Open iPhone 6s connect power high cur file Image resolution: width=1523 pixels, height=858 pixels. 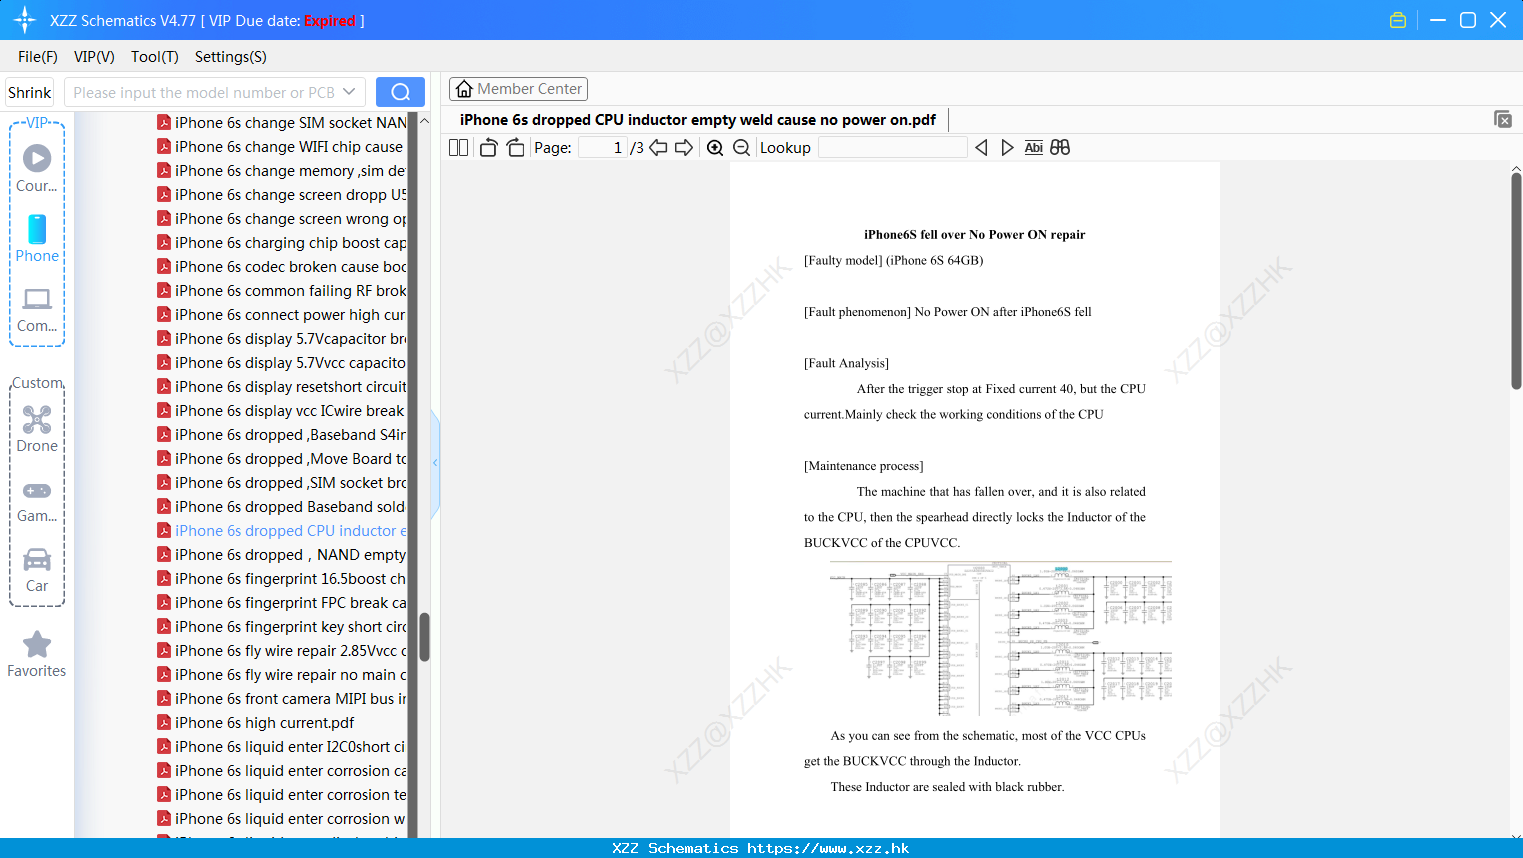point(282,315)
